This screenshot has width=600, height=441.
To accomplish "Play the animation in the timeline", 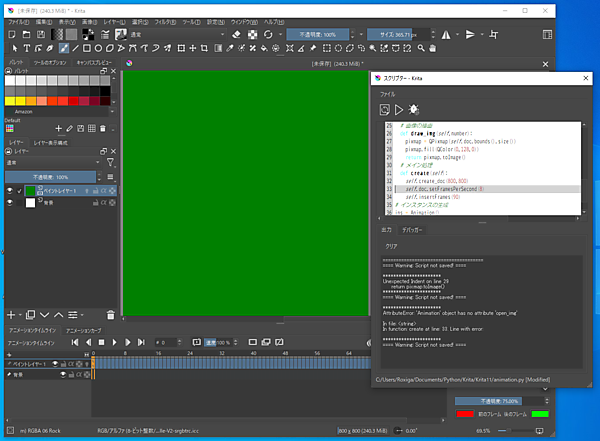I will [x=114, y=342].
